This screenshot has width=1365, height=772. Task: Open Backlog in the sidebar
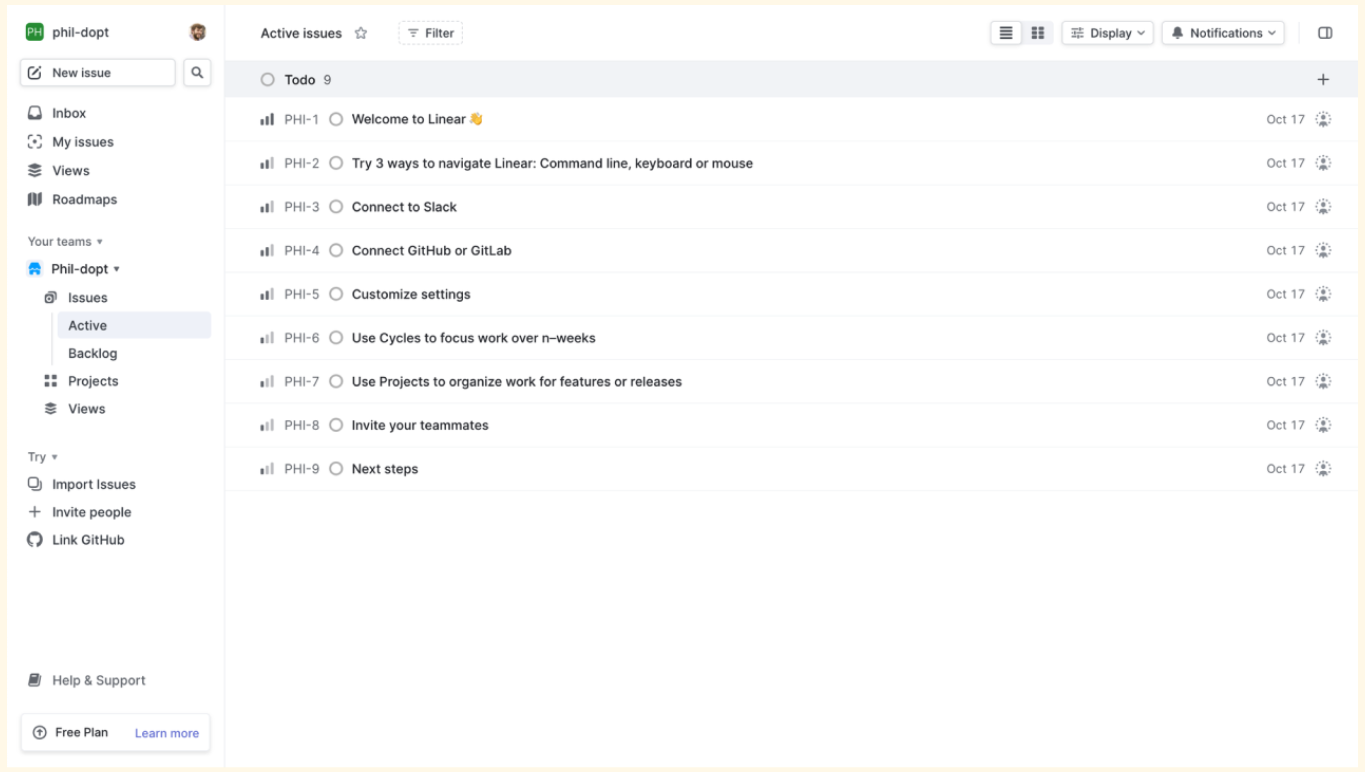(x=92, y=353)
